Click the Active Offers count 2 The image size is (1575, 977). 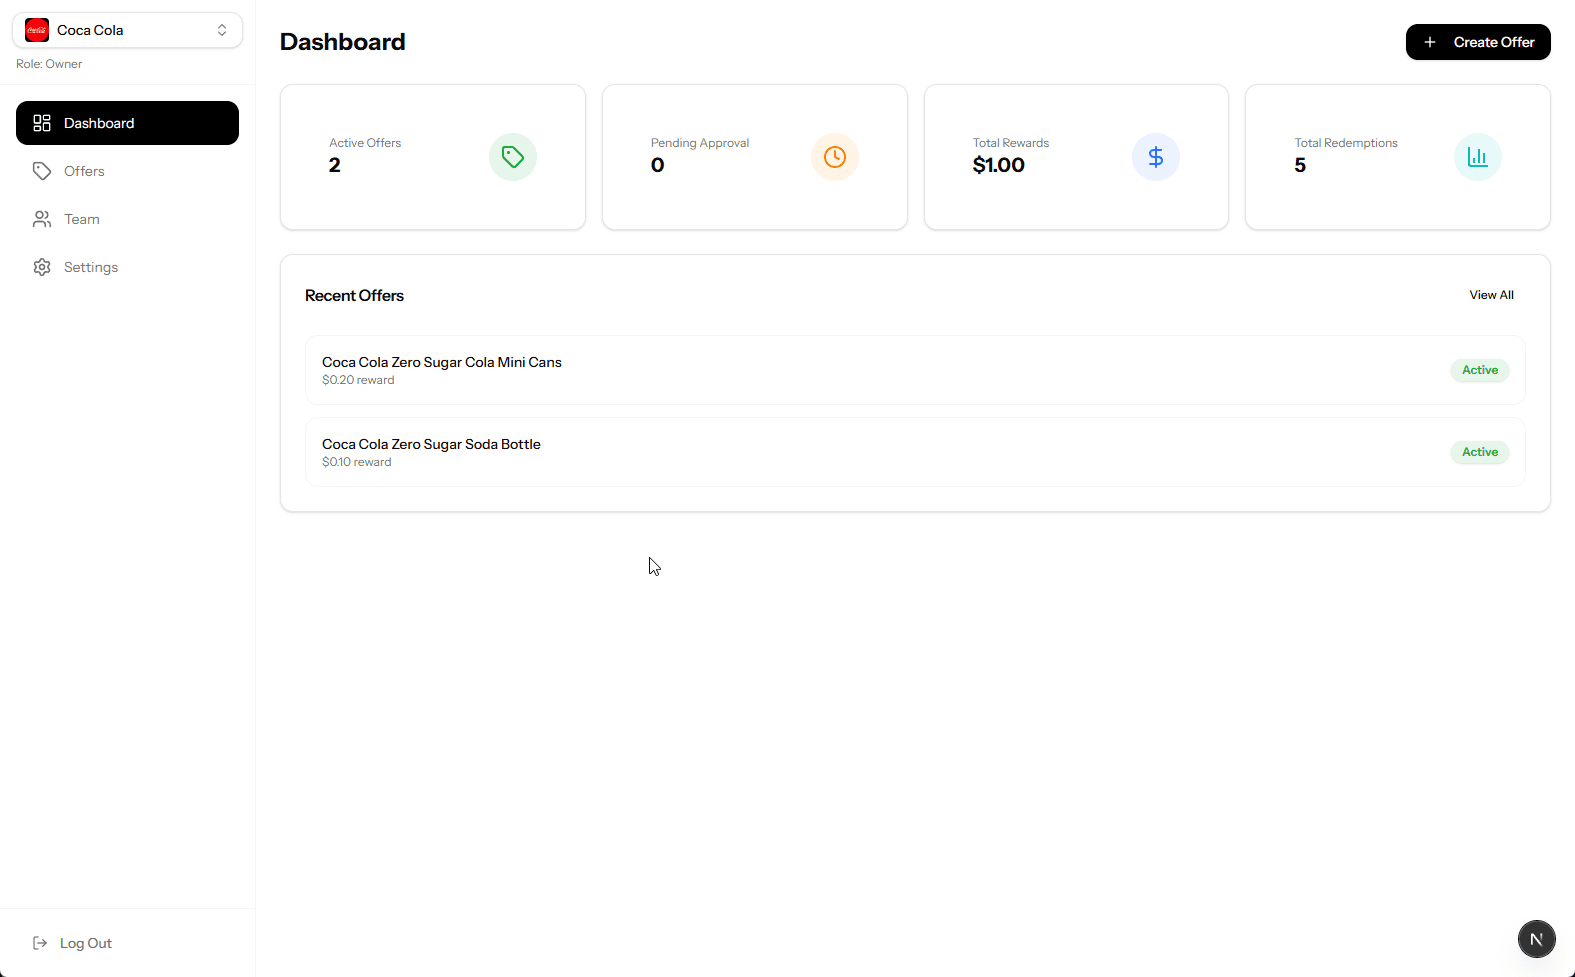point(335,165)
